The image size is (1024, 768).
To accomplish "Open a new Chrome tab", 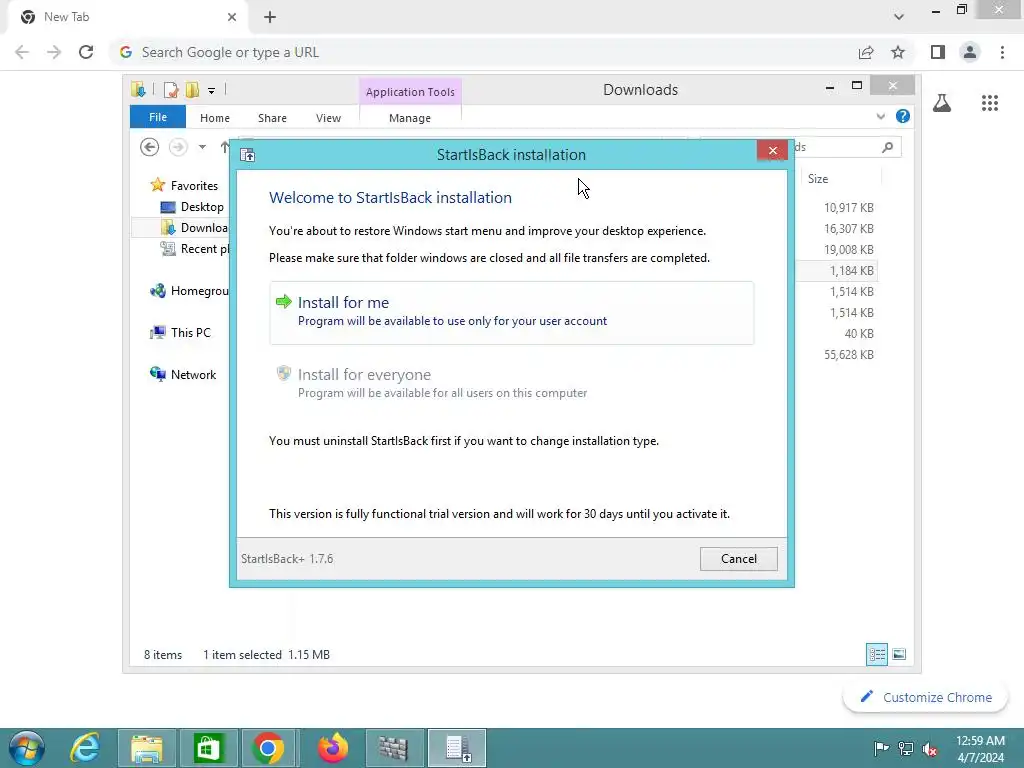I will click(270, 17).
